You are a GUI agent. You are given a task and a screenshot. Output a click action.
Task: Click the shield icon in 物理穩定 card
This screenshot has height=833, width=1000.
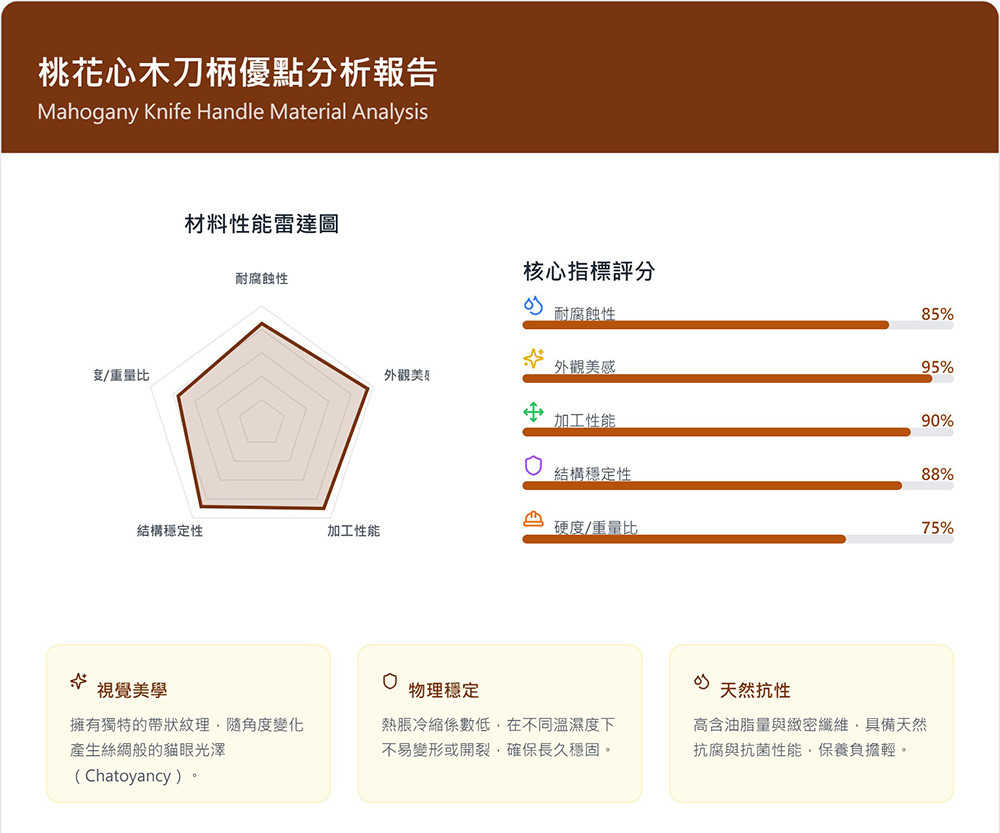390,682
